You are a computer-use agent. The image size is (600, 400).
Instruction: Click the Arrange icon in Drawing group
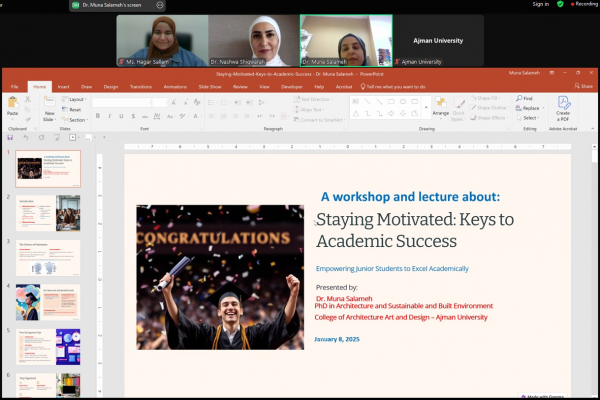pyautogui.click(x=440, y=105)
